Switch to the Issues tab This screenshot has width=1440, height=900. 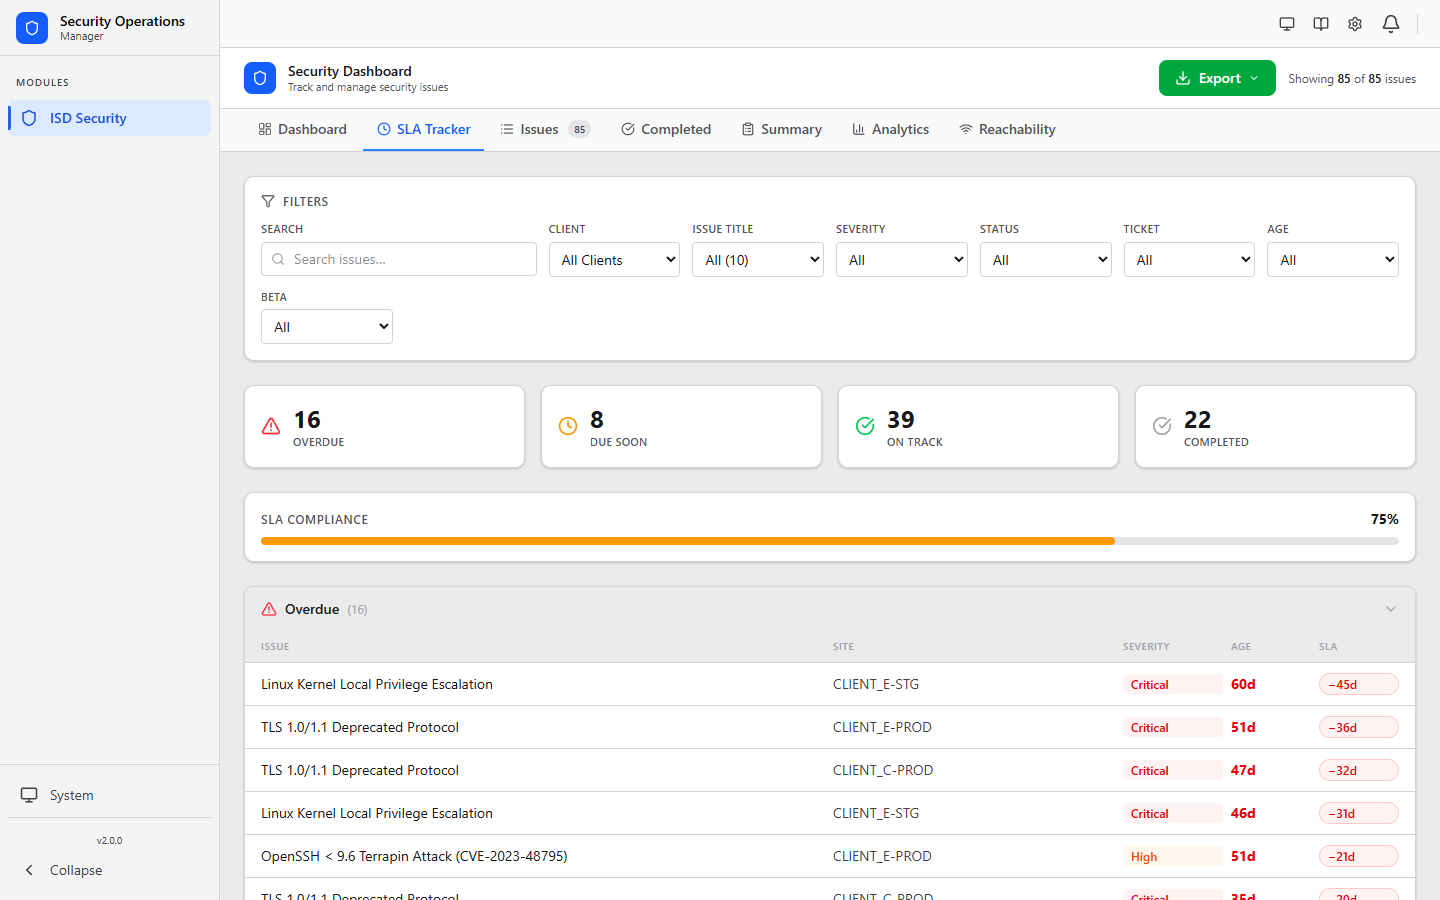[545, 129]
